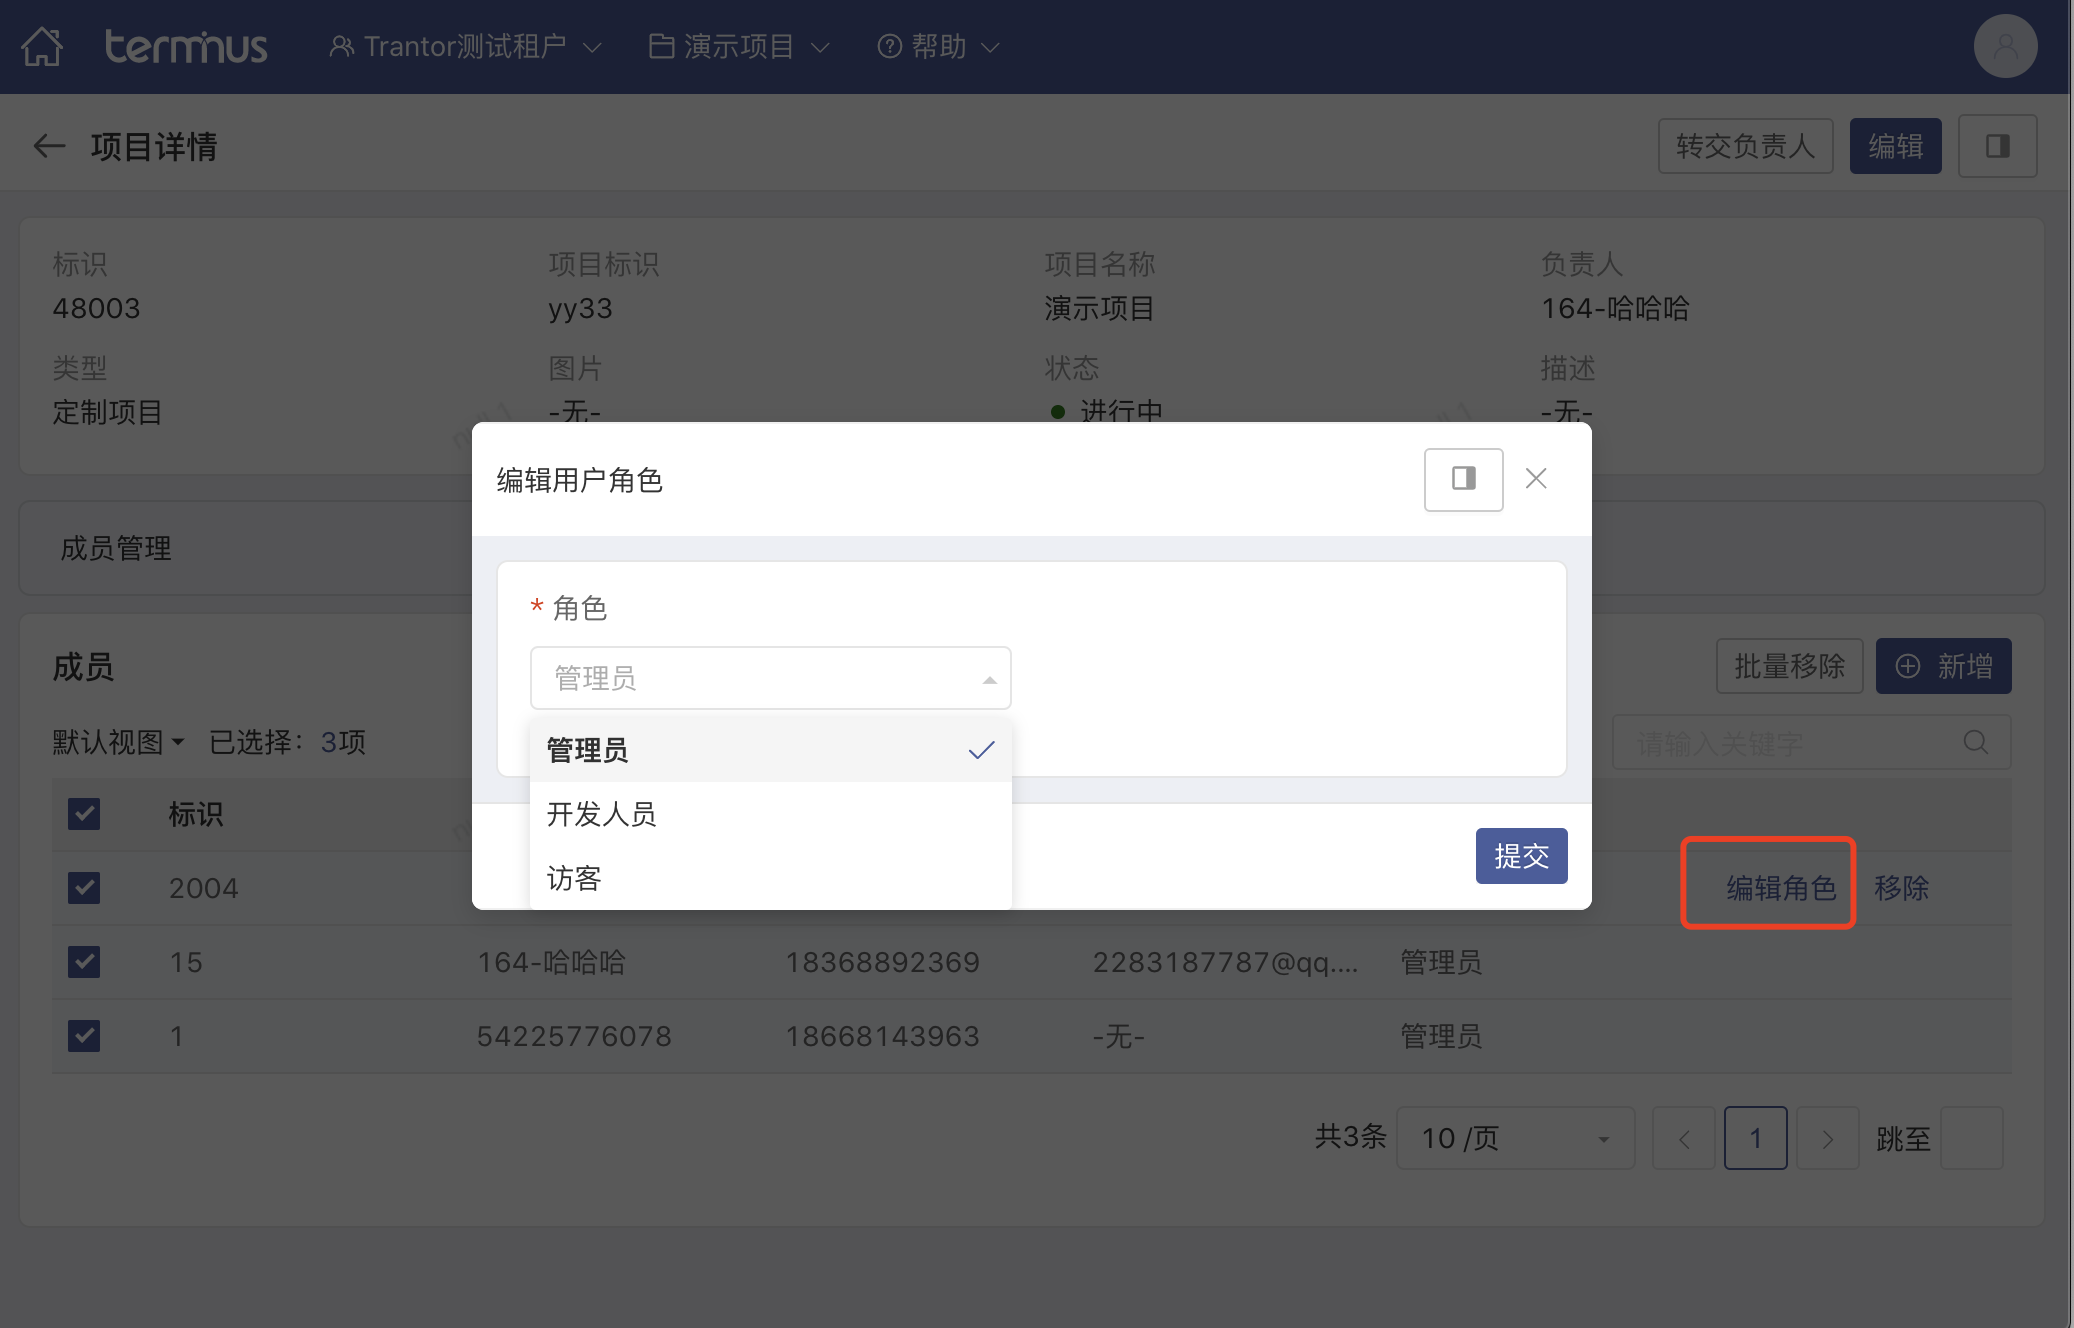Select the 开发人员 option
The width and height of the screenshot is (2074, 1328).
tap(770, 814)
